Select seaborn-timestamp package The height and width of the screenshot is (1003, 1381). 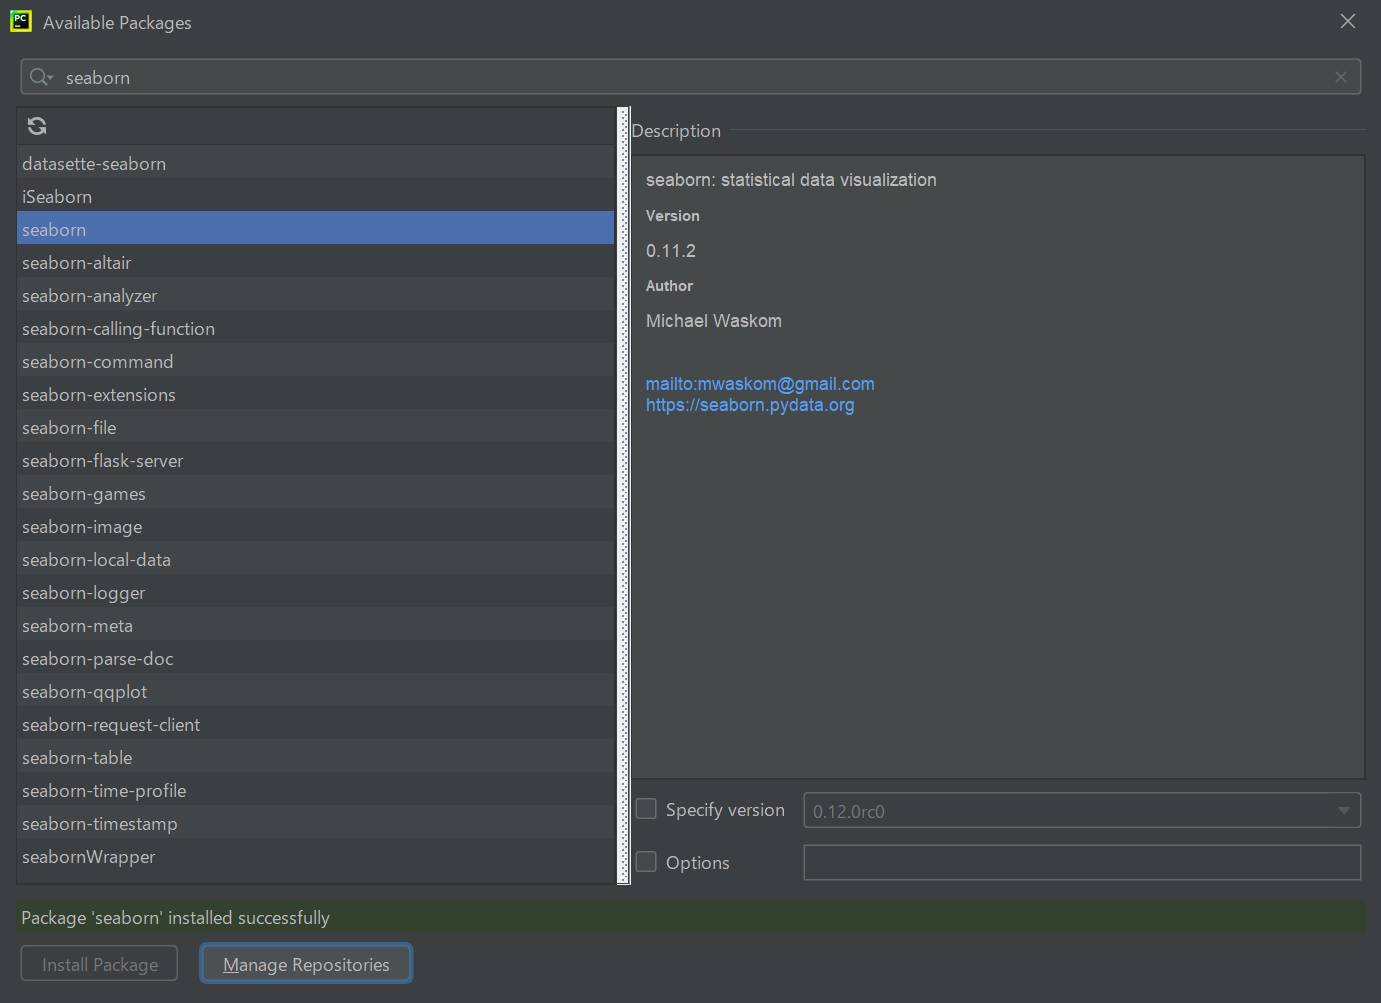tap(315, 823)
